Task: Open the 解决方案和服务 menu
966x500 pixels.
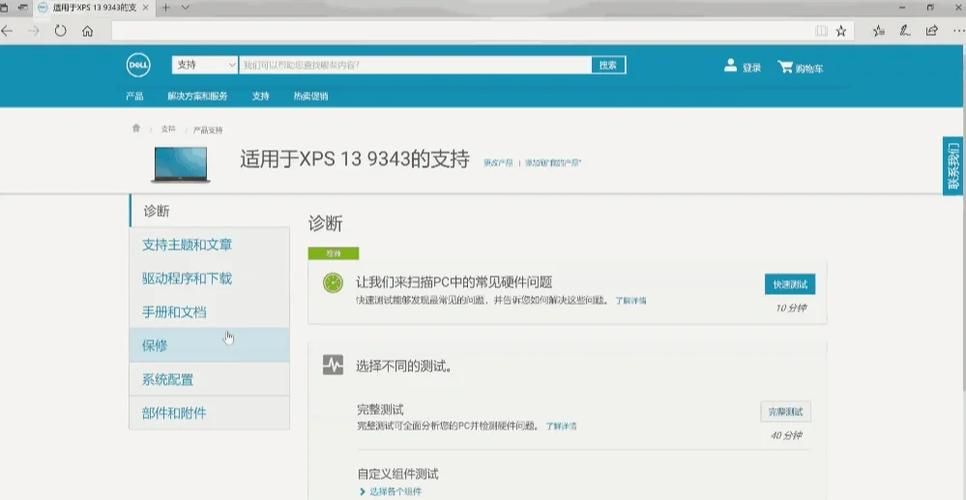Action: (197, 96)
